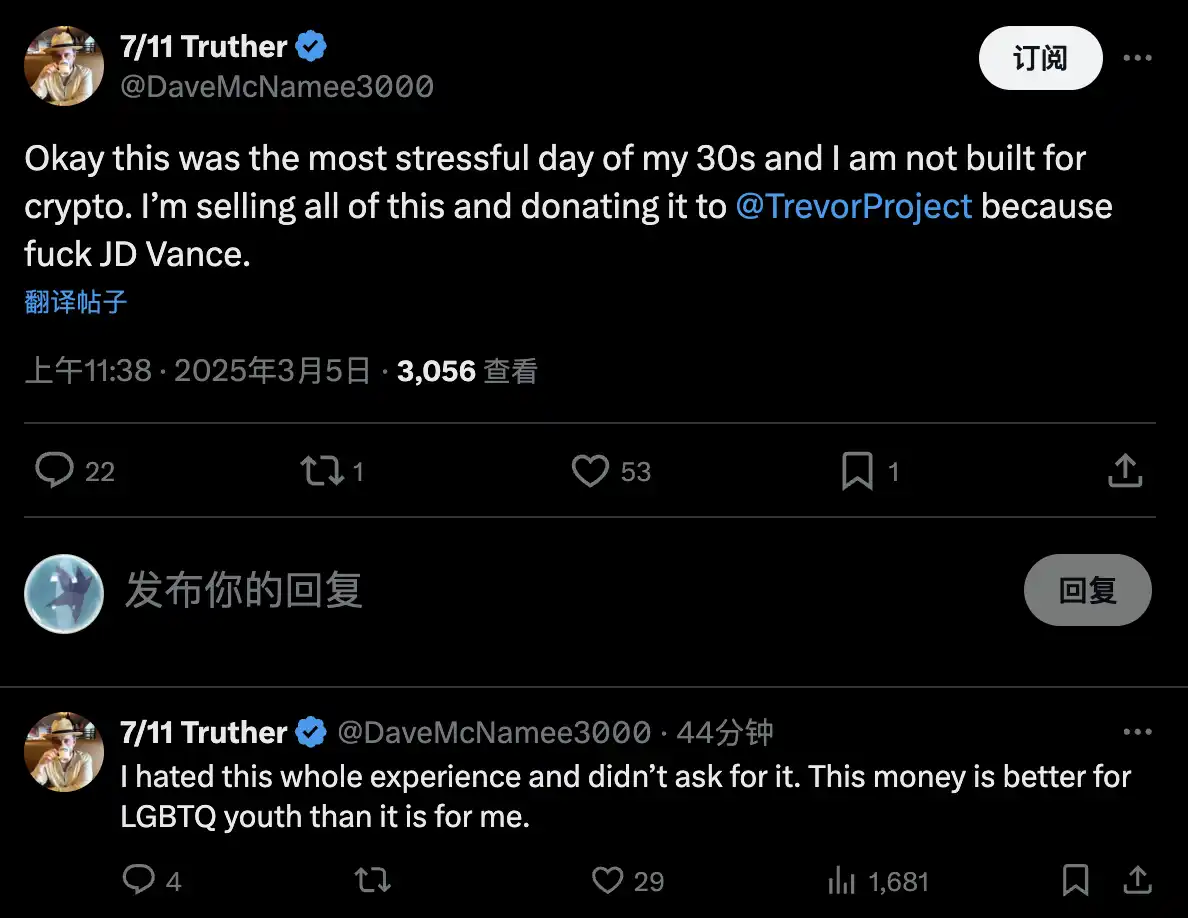Repost the follow-up reply tweet
This screenshot has height=918, width=1188.
click(x=373, y=880)
